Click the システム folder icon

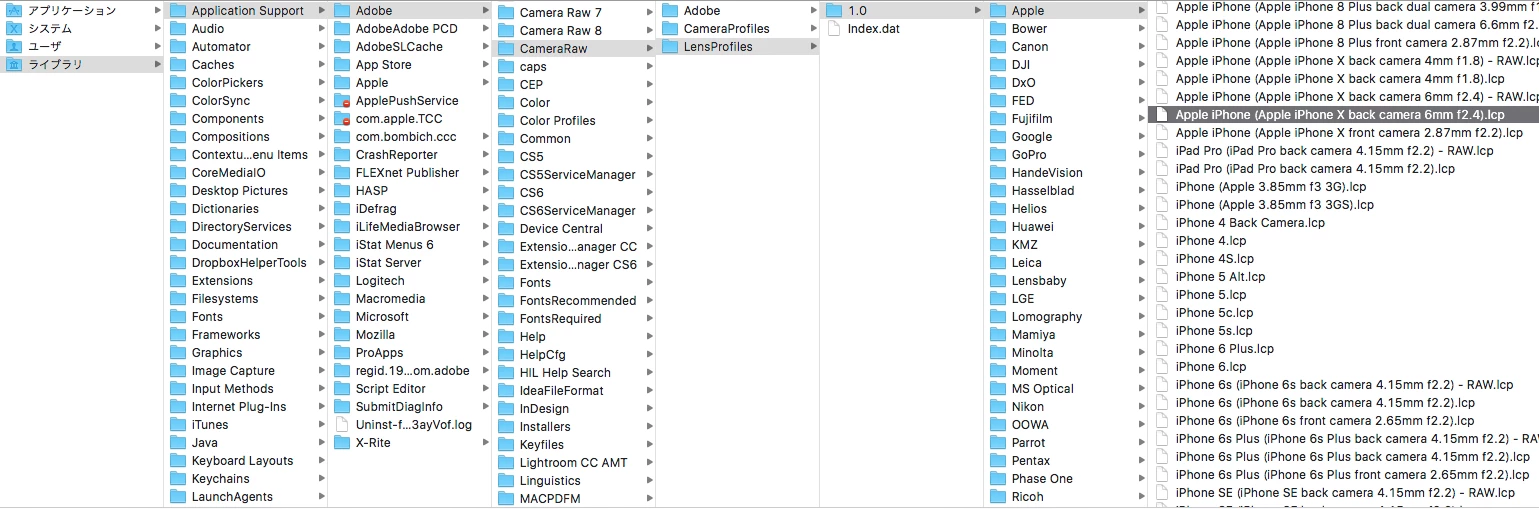pyautogui.click(x=14, y=28)
